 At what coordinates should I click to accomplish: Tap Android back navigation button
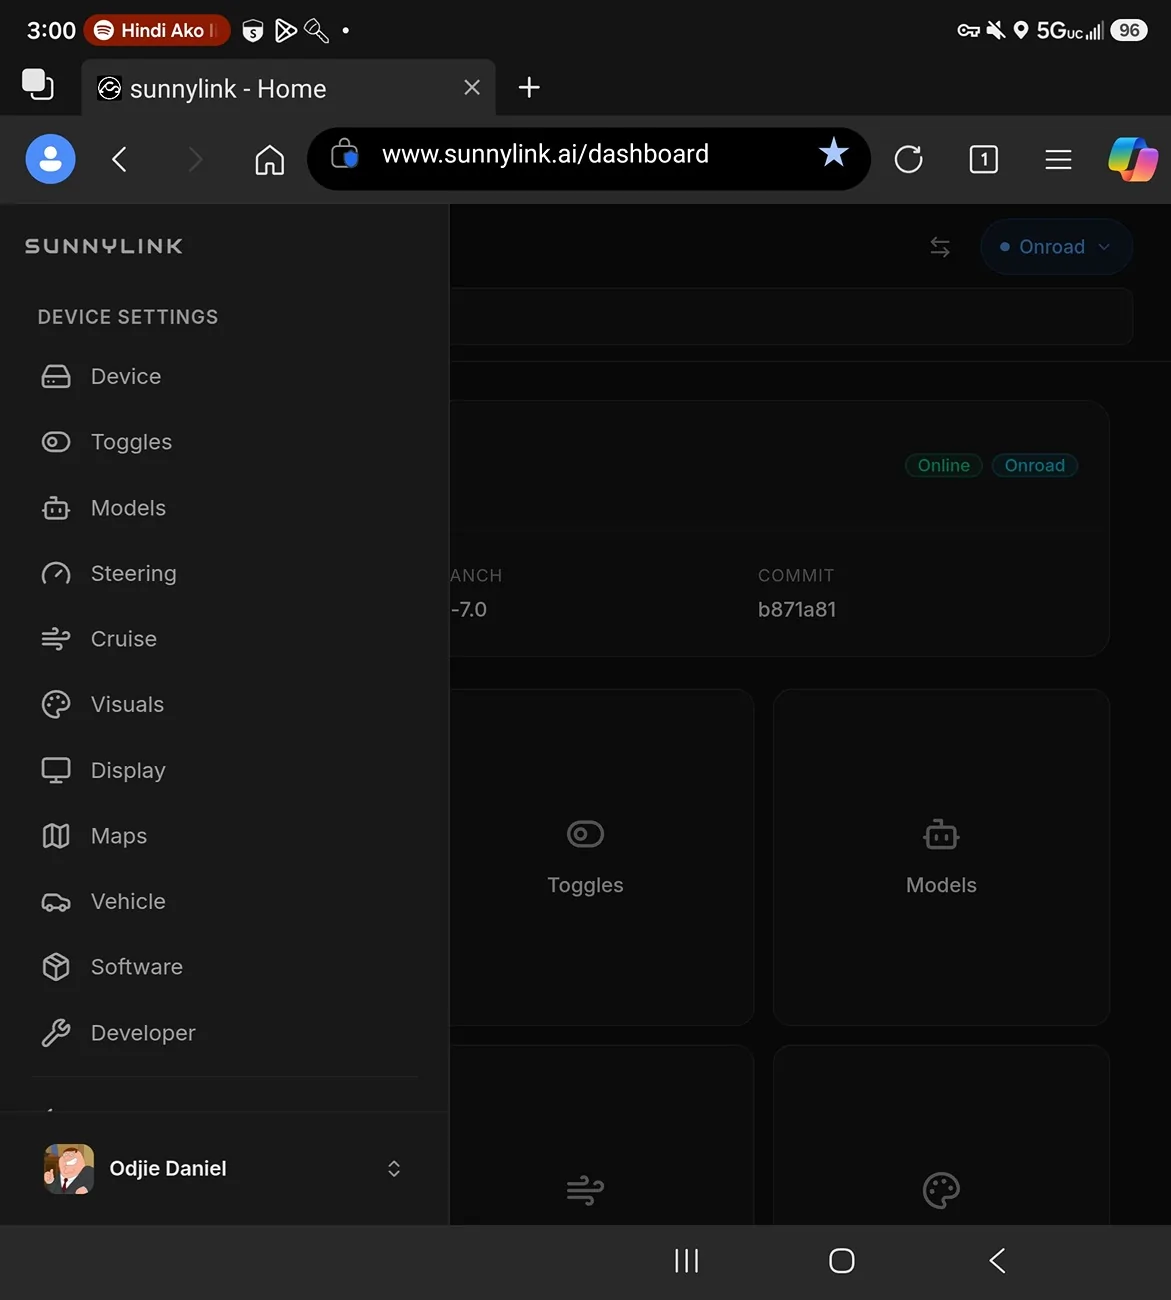click(997, 1261)
